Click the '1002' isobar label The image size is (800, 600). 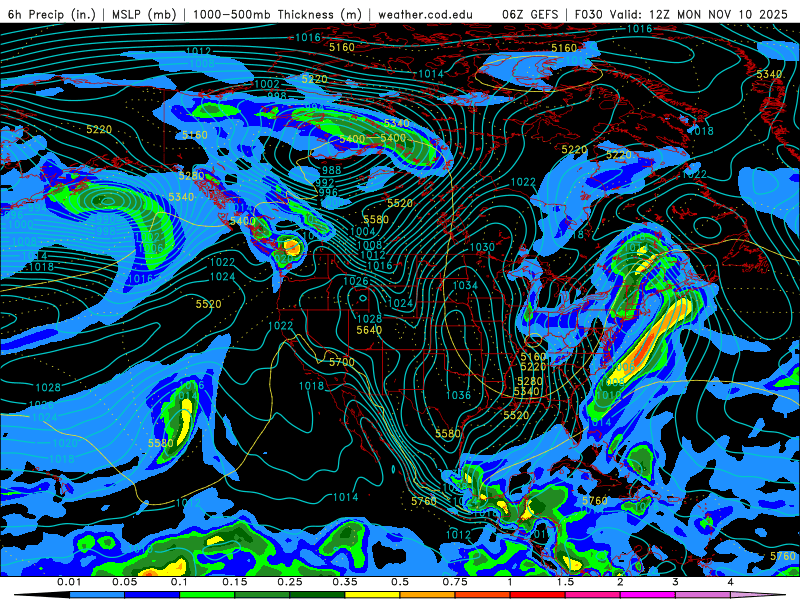tap(267, 84)
